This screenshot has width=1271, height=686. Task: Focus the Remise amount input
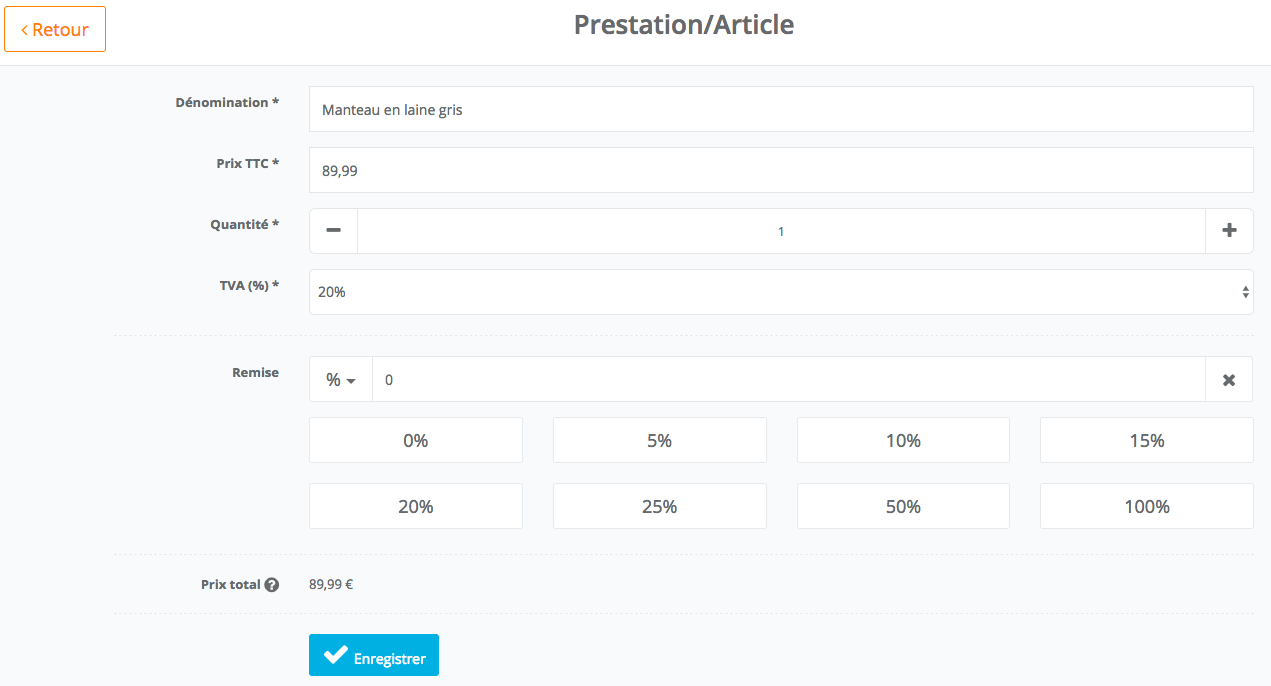(788, 380)
